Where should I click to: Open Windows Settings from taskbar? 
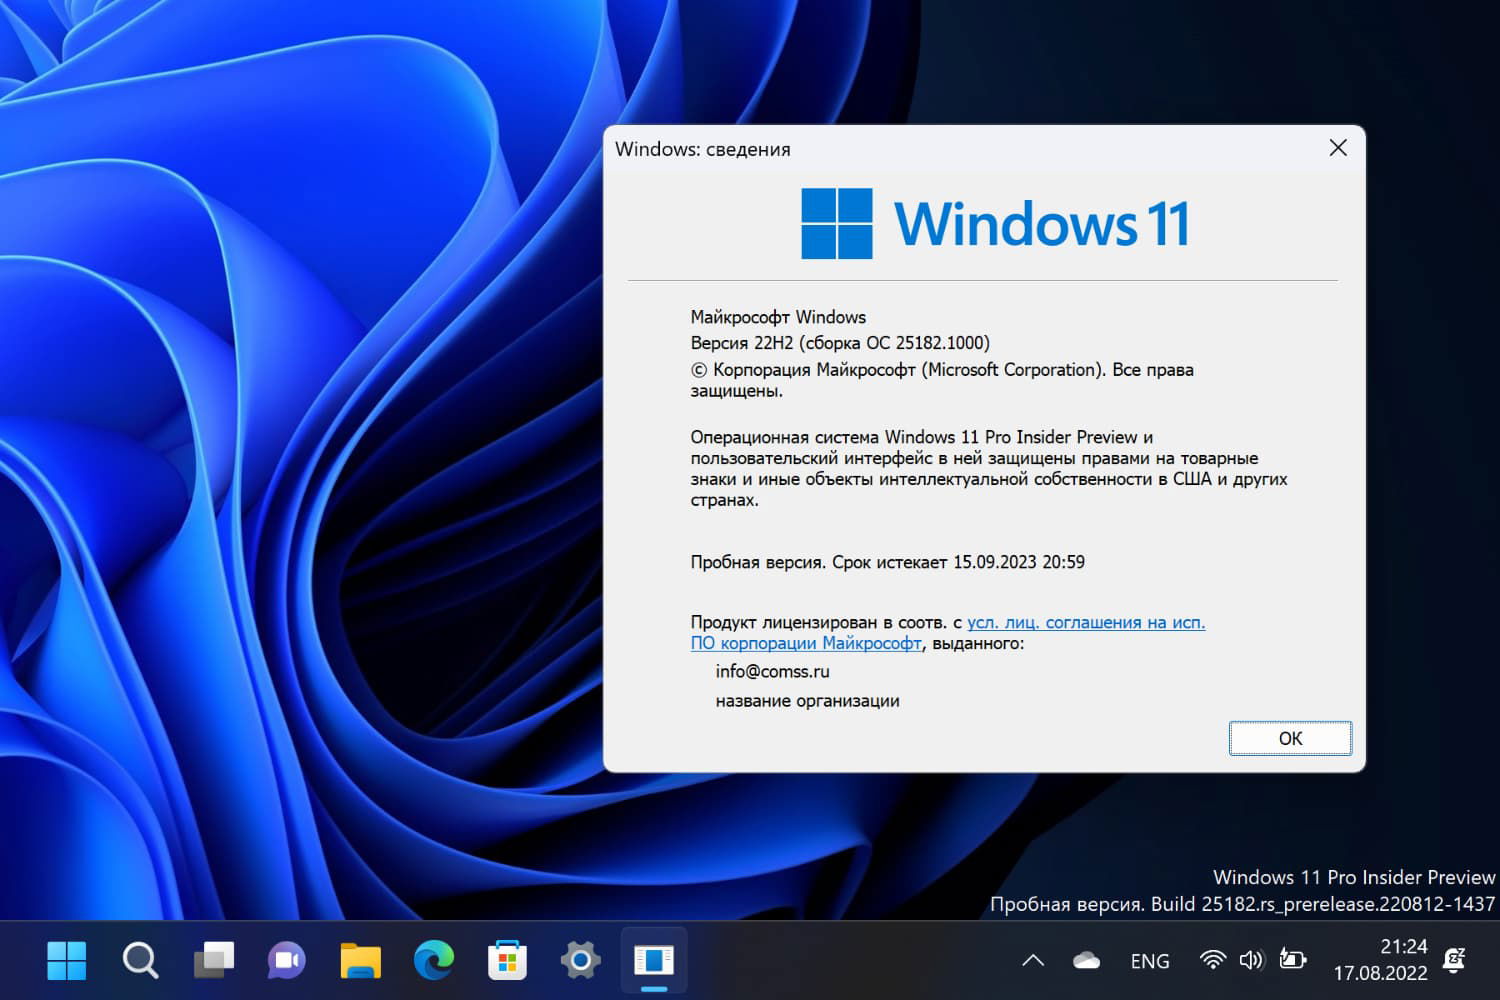[x=580, y=960]
